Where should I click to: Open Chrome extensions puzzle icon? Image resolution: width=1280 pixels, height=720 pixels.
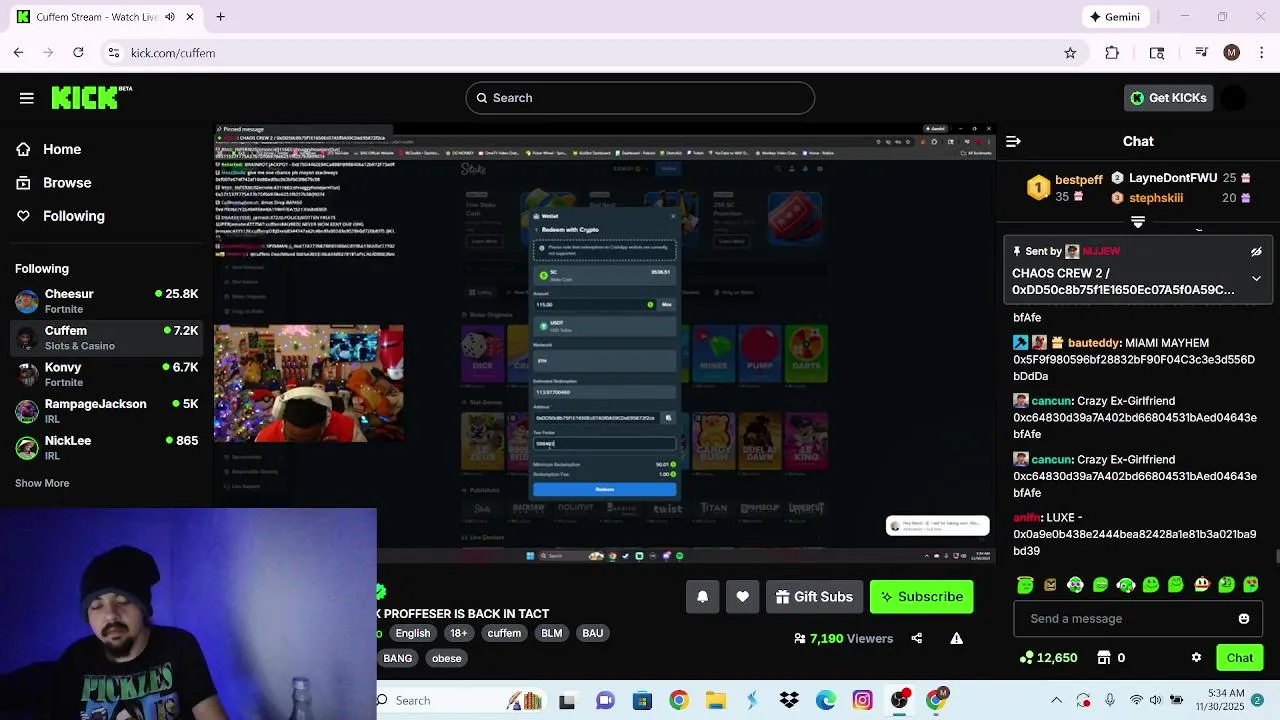tap(1112, 53)
